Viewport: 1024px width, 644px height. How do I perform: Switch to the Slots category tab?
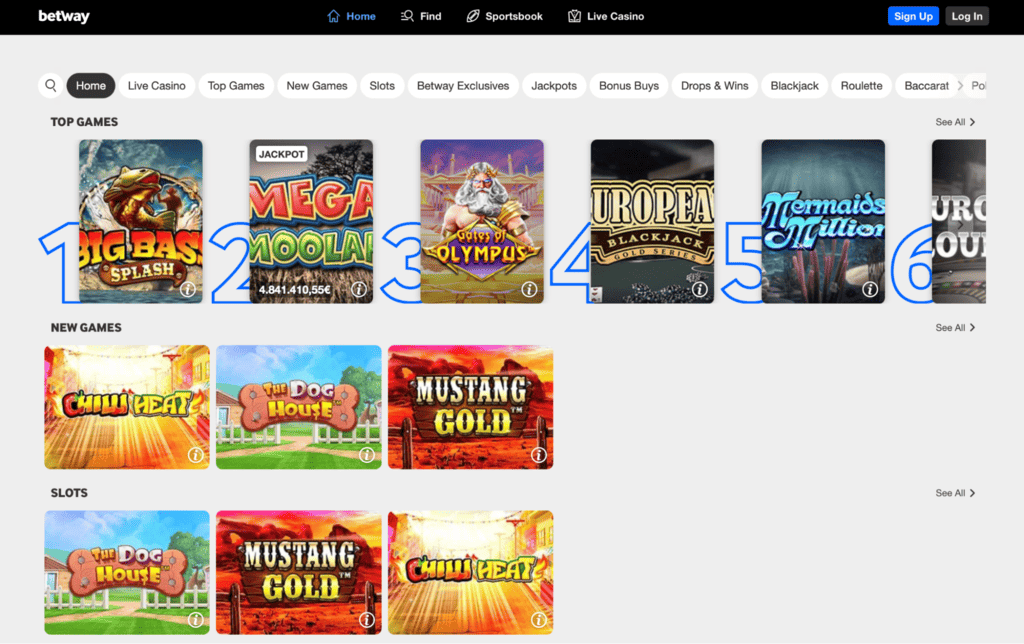(x=381, y=85)
